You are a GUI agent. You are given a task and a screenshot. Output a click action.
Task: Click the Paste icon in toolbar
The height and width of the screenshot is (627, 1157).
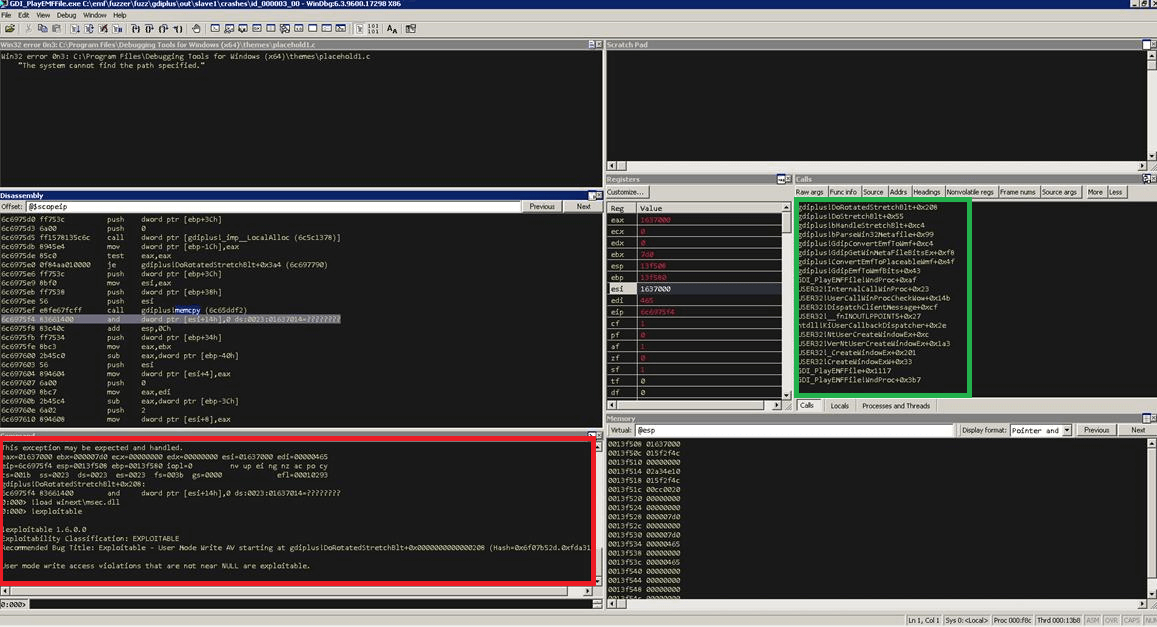click(x=56, y=29)
